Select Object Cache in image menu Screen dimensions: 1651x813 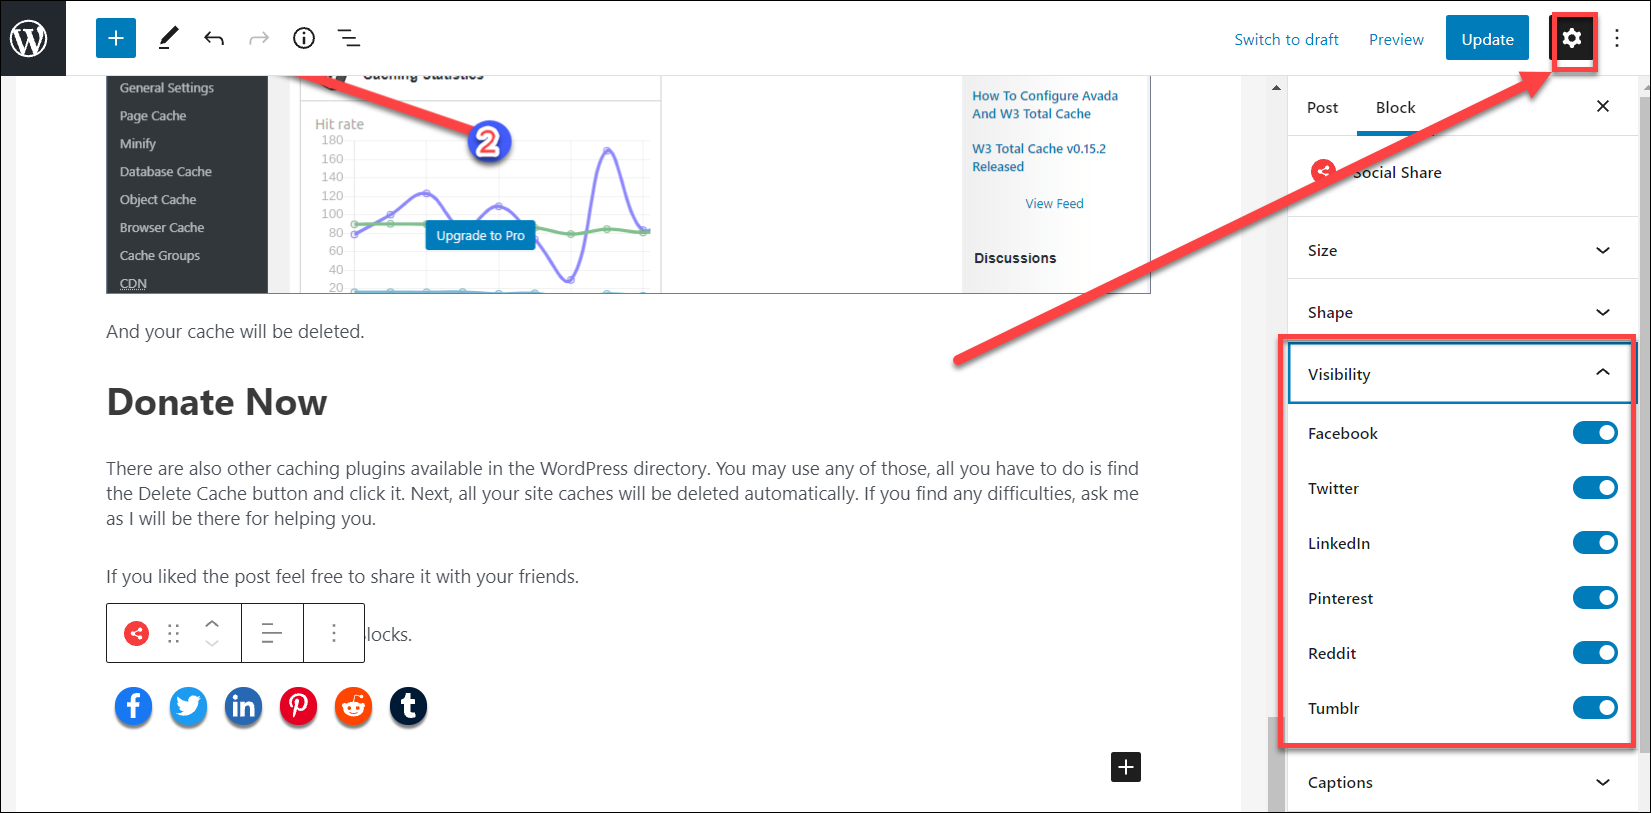(158, 200)
